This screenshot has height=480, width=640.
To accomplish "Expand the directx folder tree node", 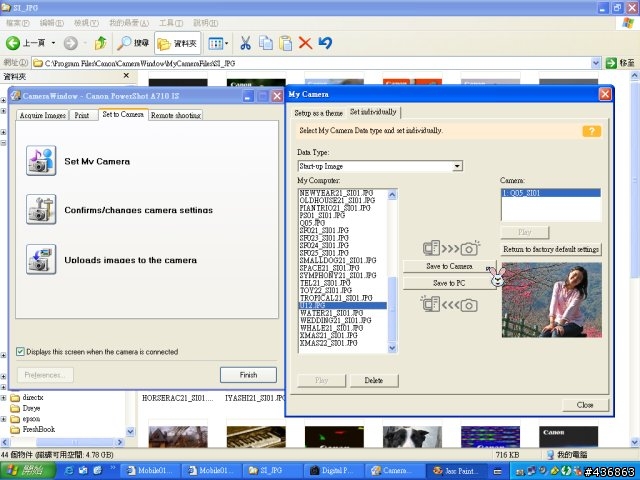I will pyautogui.click(x=3, y=397).
